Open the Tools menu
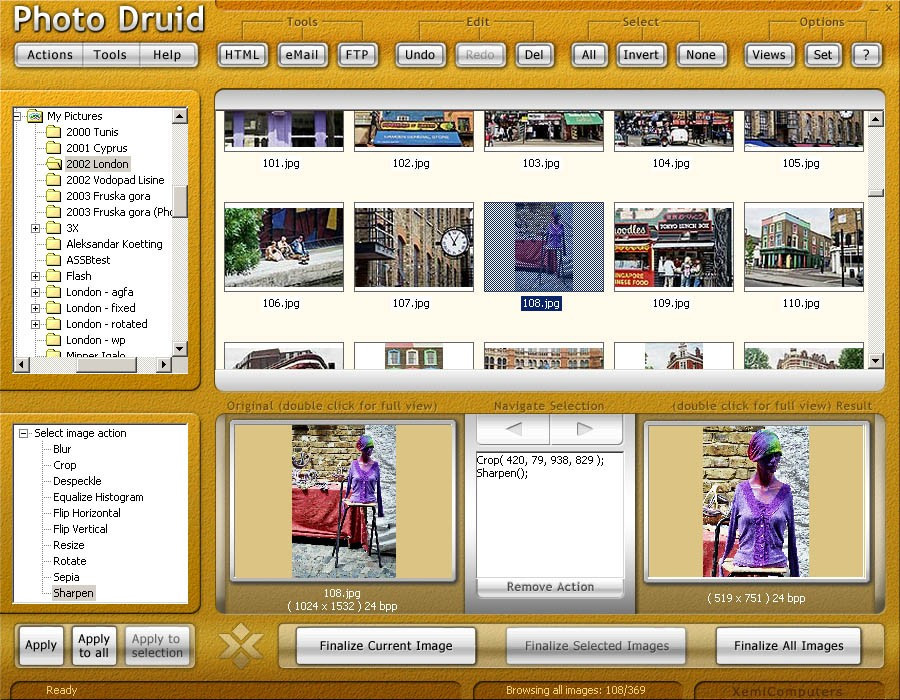This screenshot has height=700, width=900. pos(110,55)
